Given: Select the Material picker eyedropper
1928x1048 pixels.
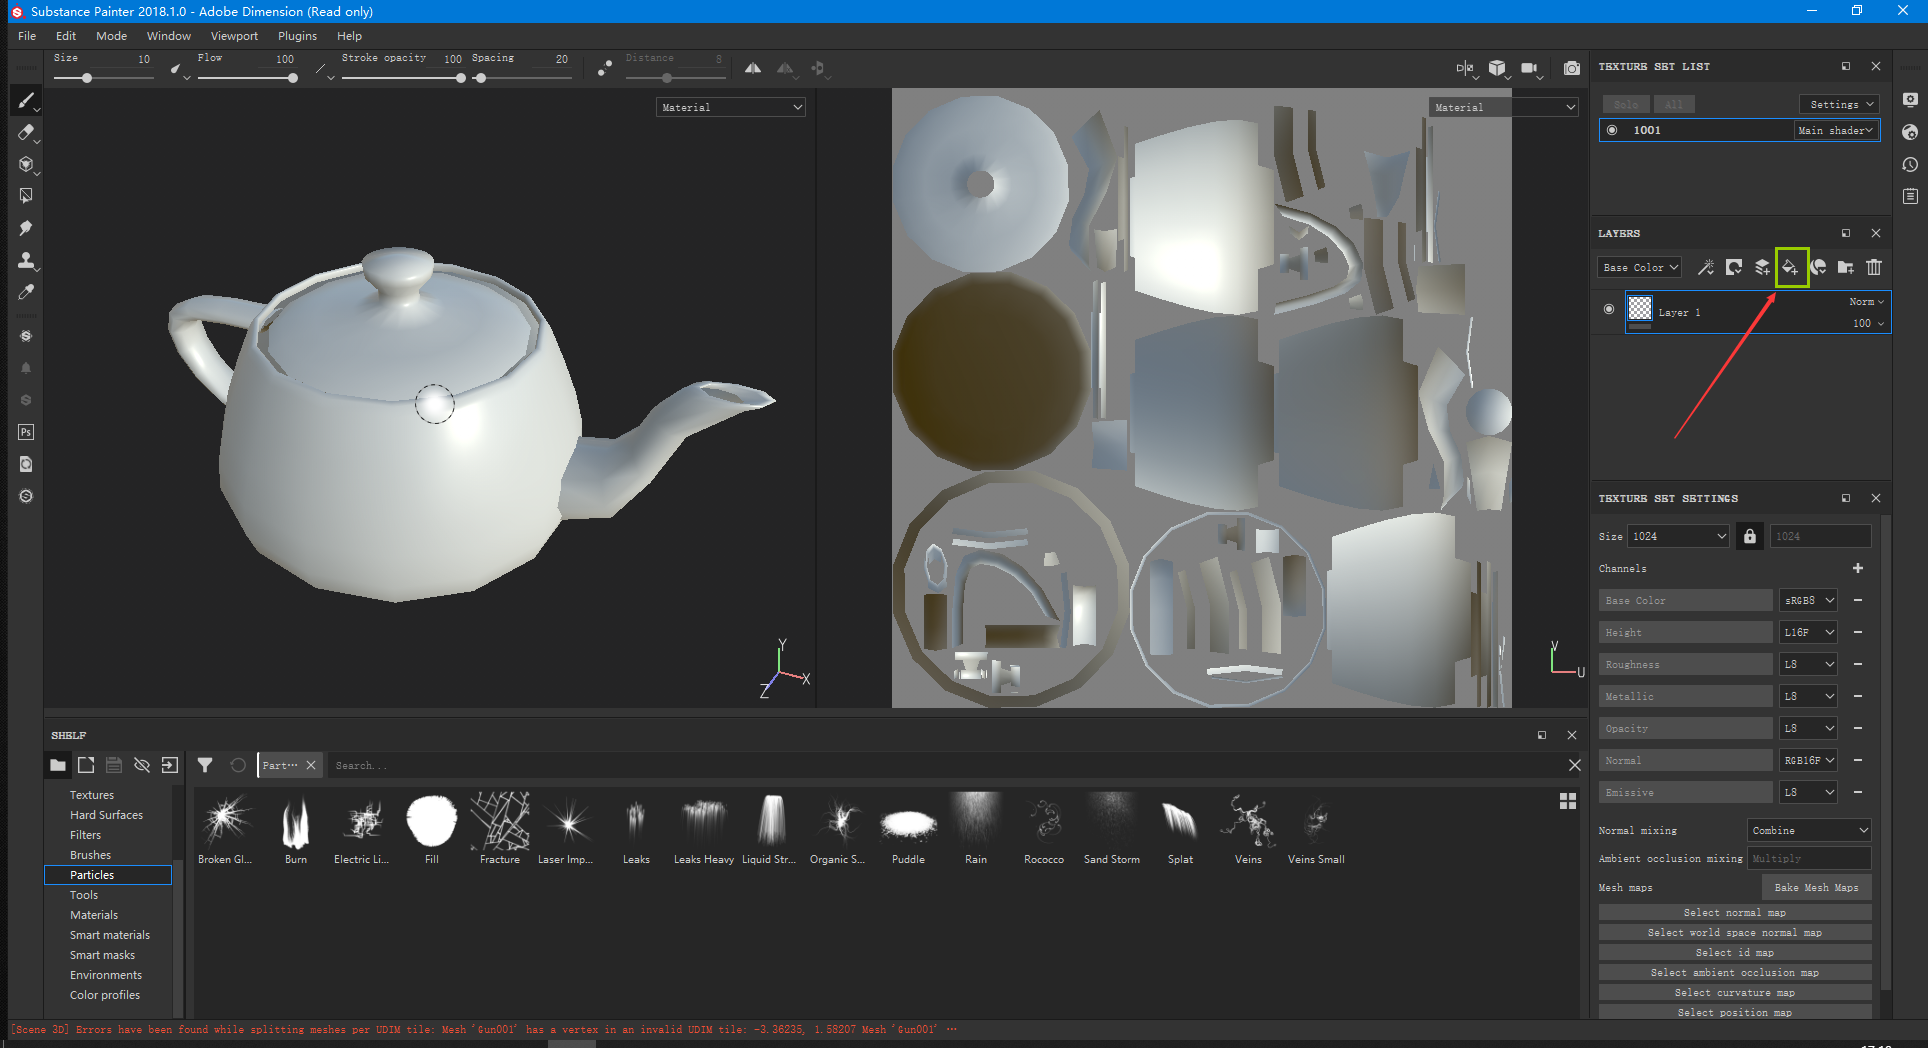Looking at the screenshot, I should tap(26, 292).
